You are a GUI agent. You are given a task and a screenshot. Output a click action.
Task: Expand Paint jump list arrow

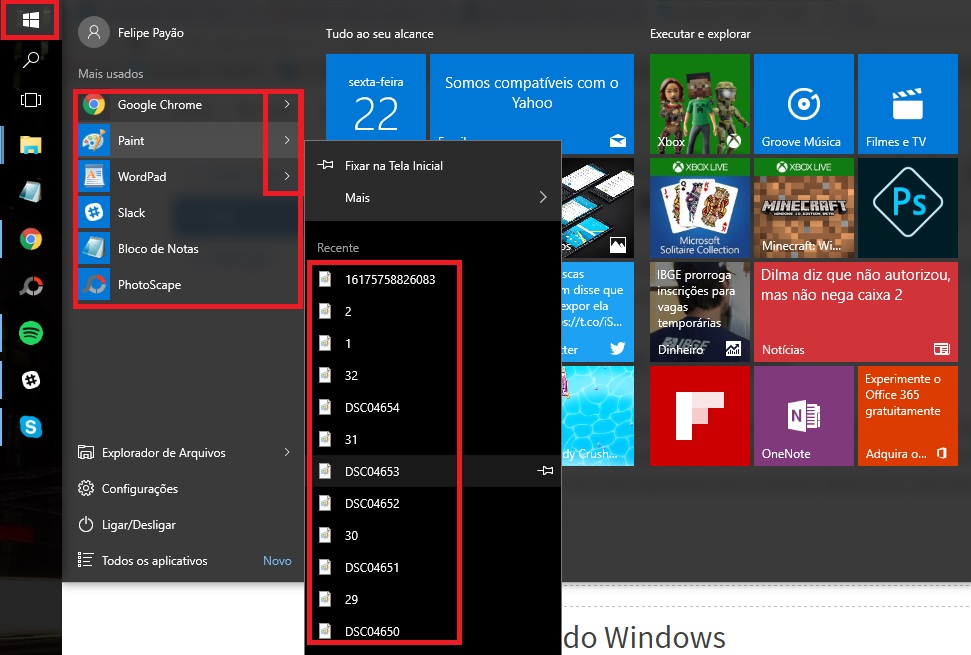point(287,140)
